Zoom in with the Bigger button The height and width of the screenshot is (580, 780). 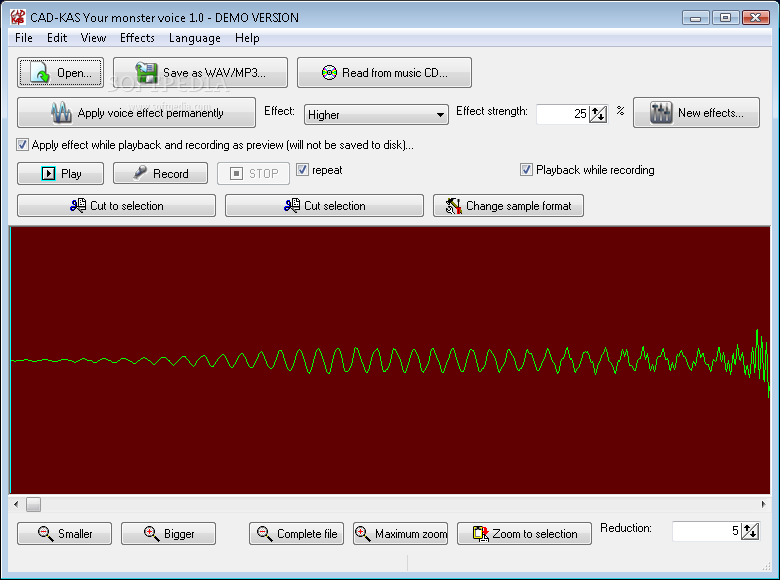pyautogui.click(x=168, y=534)
